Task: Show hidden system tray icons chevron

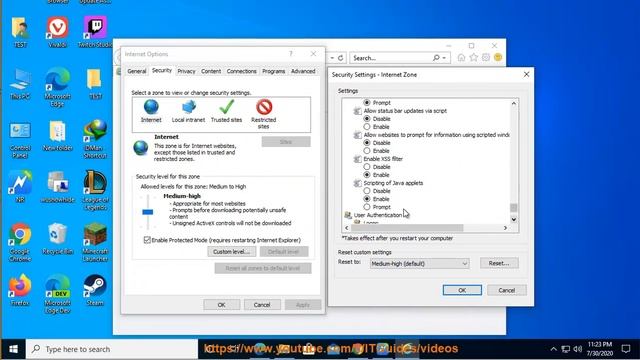Action: pos(553,349)
